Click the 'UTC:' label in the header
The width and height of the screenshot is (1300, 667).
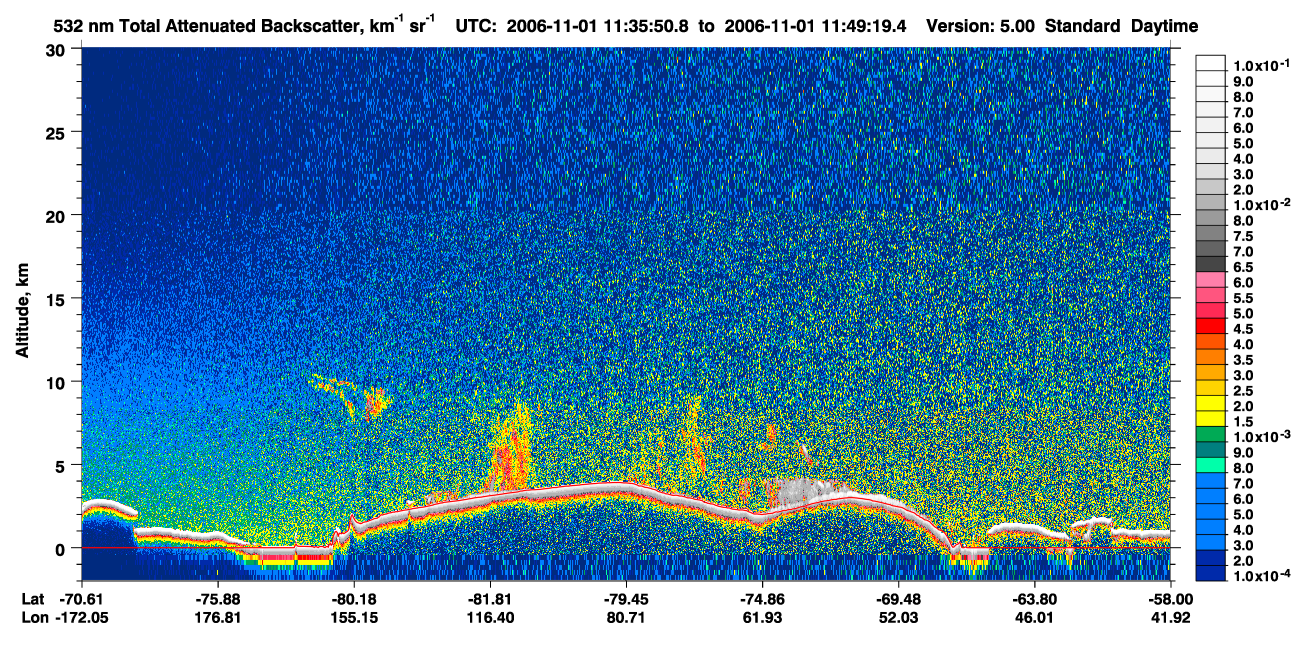click(x=476, y=26)
